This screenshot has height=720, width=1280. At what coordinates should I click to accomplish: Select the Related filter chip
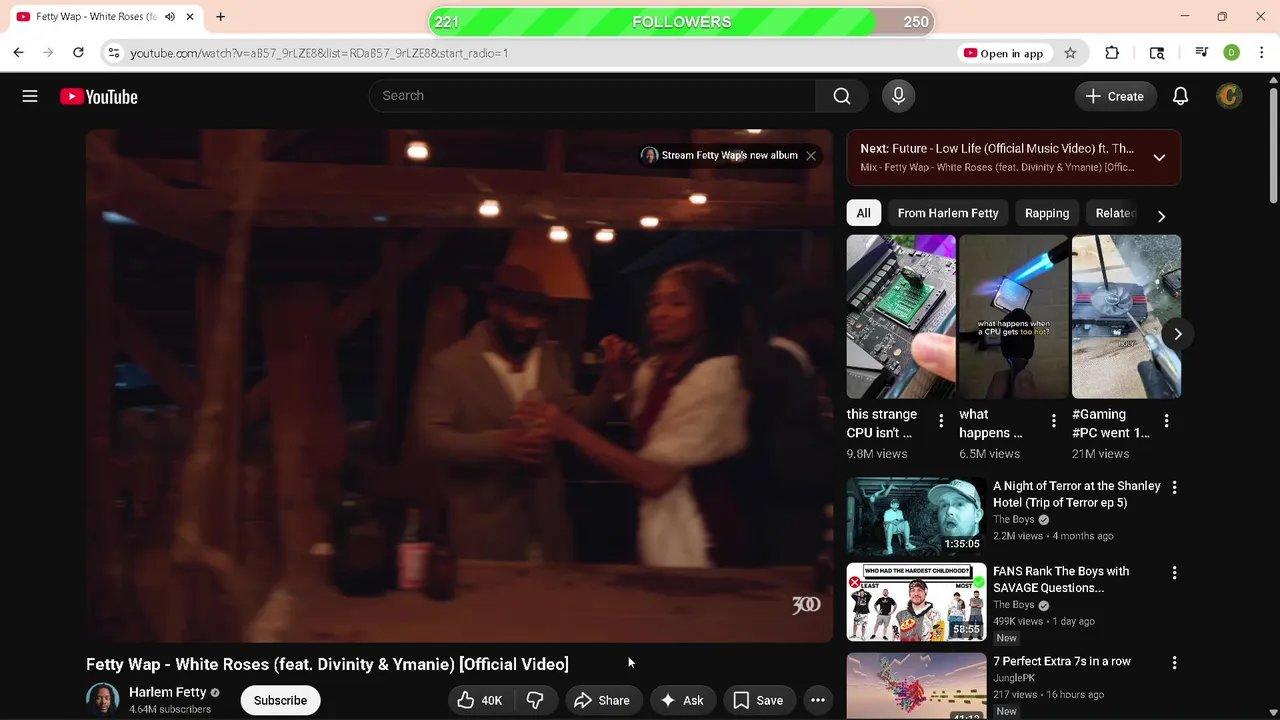coord(1115,213)
